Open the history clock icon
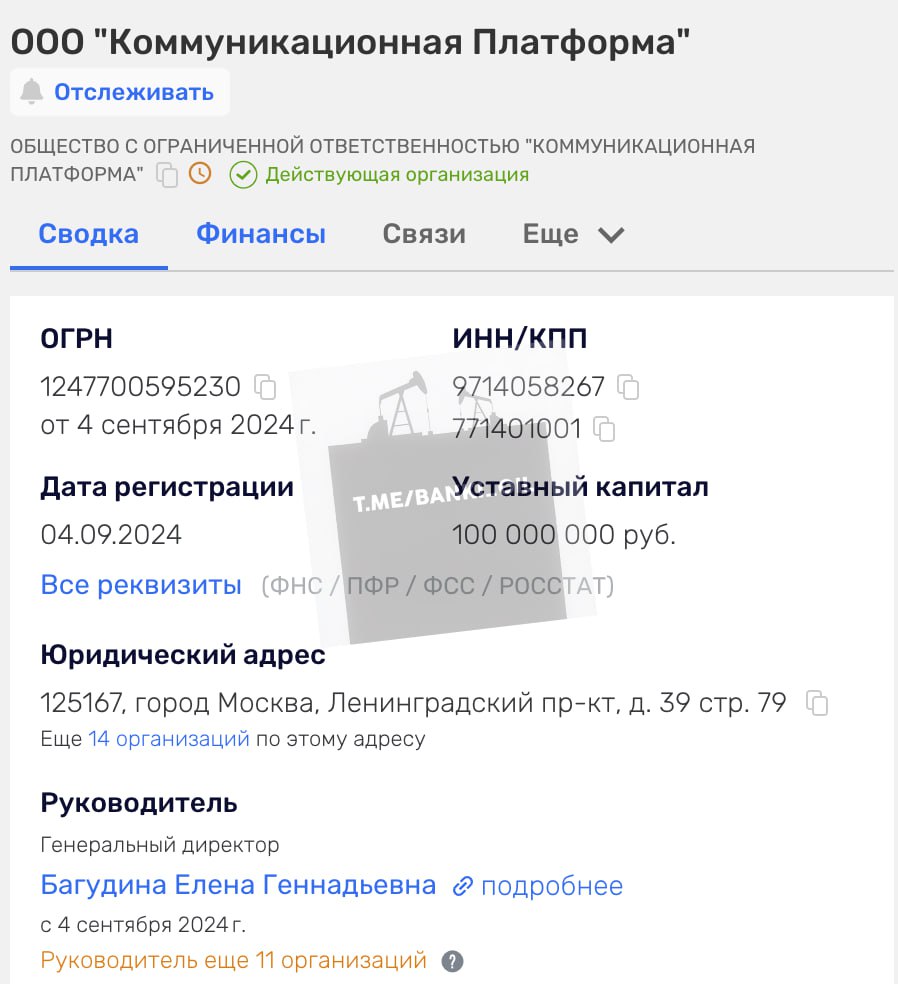The image size is (898, 984). coord(200,173)
